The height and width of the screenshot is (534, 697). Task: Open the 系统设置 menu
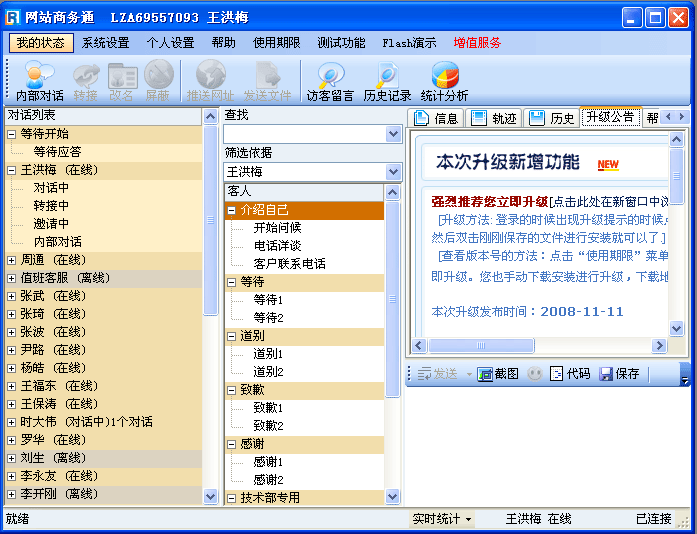tap(105, 43)
